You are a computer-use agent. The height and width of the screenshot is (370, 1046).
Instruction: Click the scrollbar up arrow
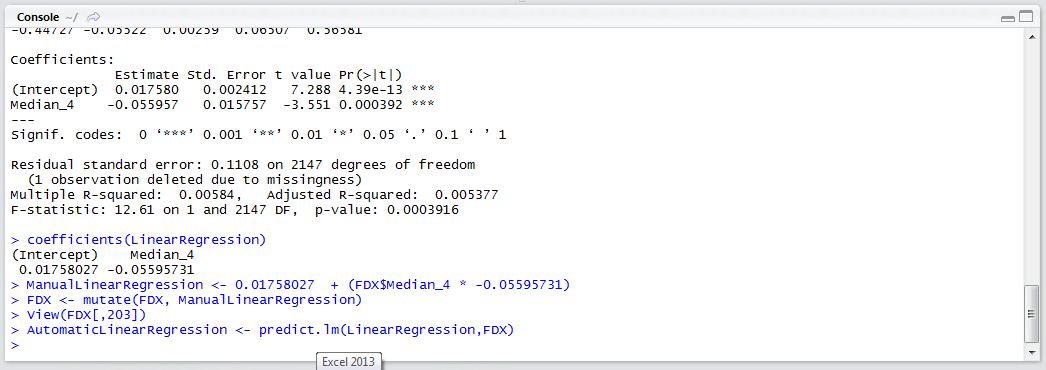1031,36
